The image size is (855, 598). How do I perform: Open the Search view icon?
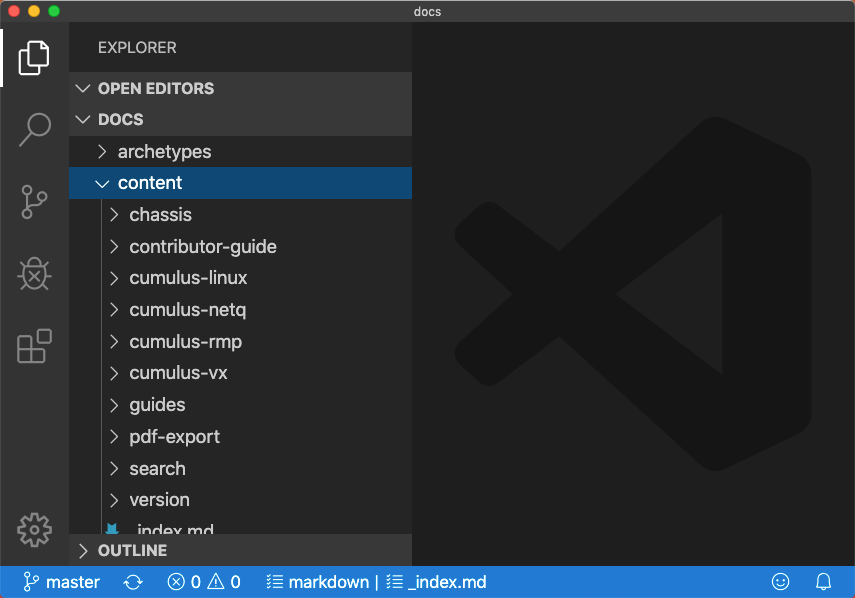34,129
